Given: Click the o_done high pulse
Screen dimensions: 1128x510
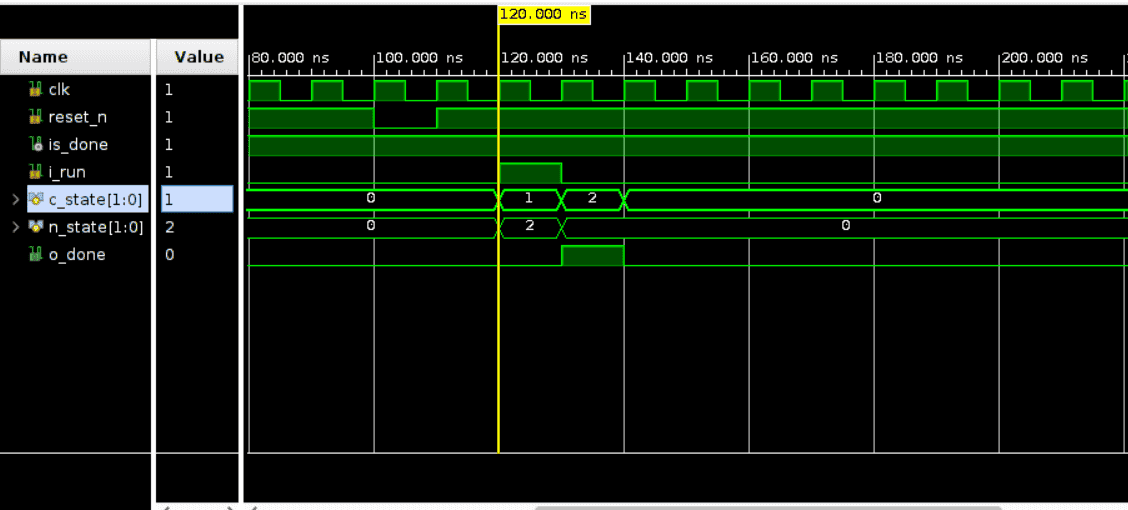Looking at the screenshot, I should [x=592, y=255].
